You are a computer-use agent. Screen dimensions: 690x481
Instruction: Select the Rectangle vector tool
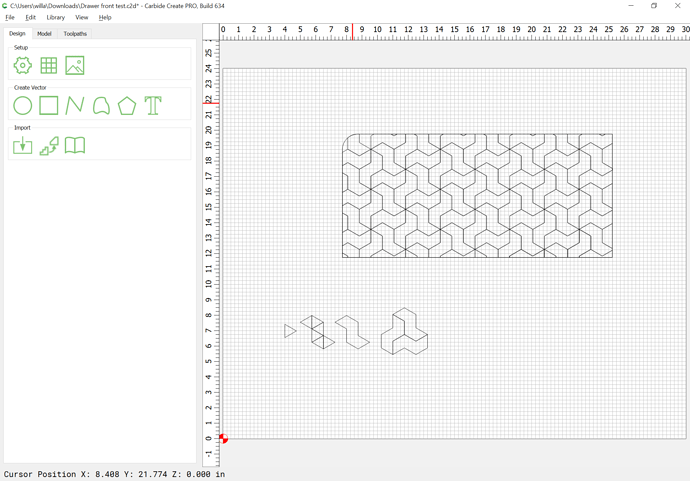pyautogui.click(x=48, y=106)
